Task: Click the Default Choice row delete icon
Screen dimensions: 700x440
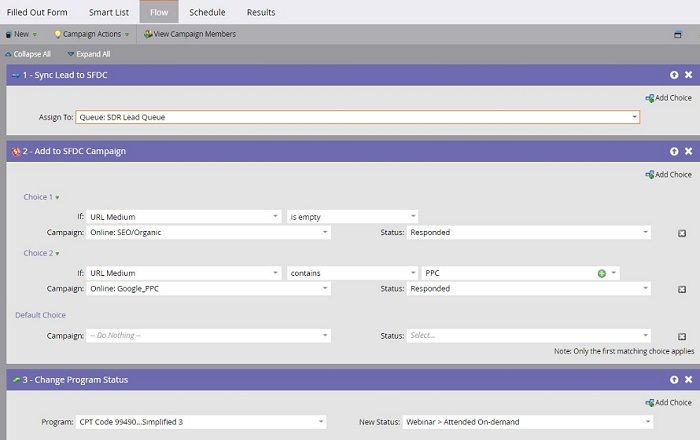Action: pos(682,336)
